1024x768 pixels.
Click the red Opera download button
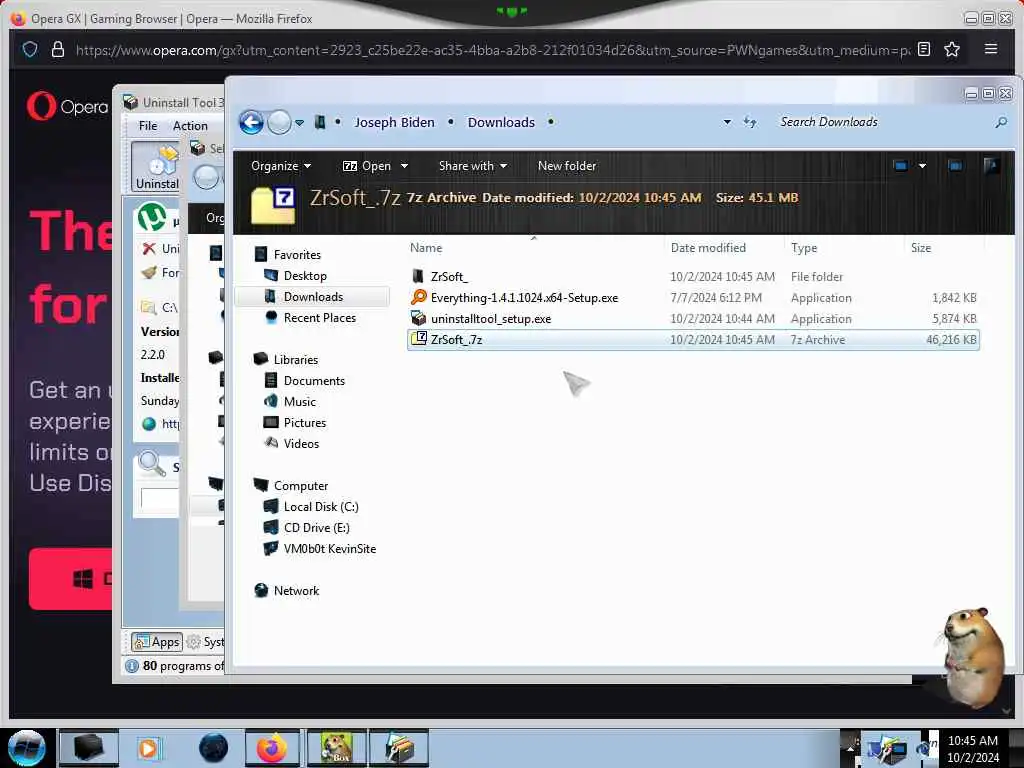click(x=71, y=579)
